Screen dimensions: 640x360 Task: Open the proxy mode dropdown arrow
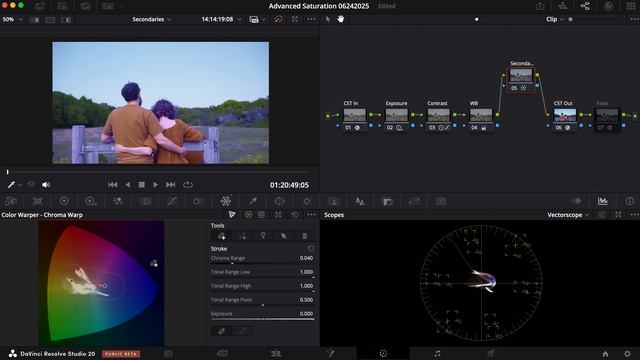[264, 20]
